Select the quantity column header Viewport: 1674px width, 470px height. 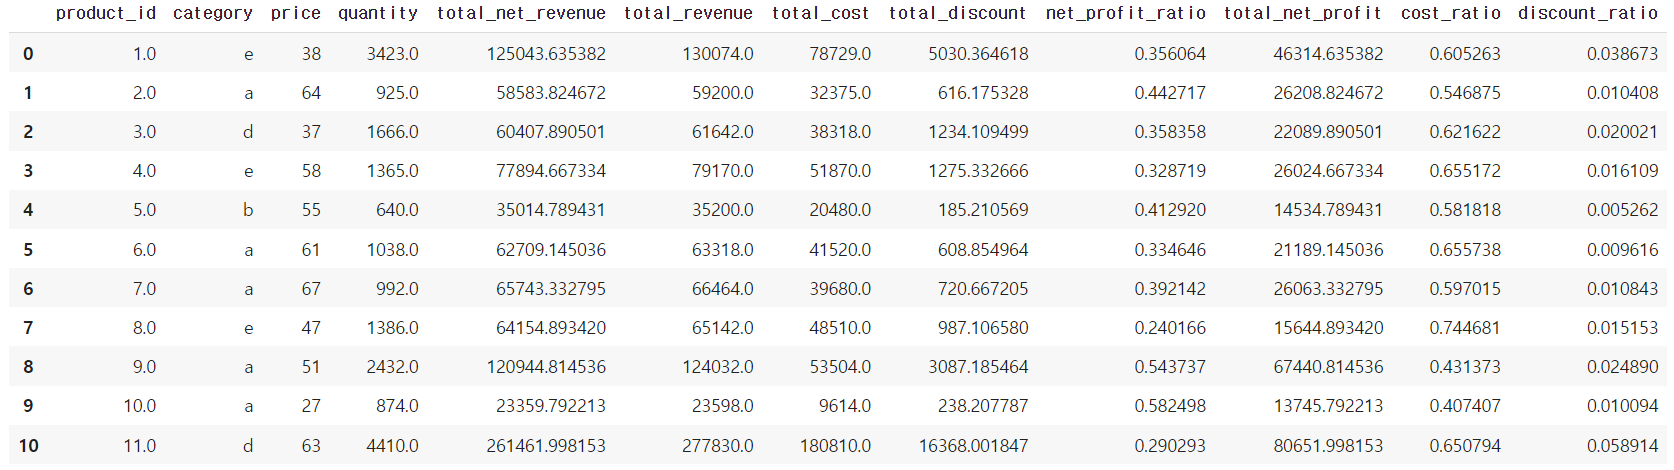pyautogui.click(x=378, y=14)
